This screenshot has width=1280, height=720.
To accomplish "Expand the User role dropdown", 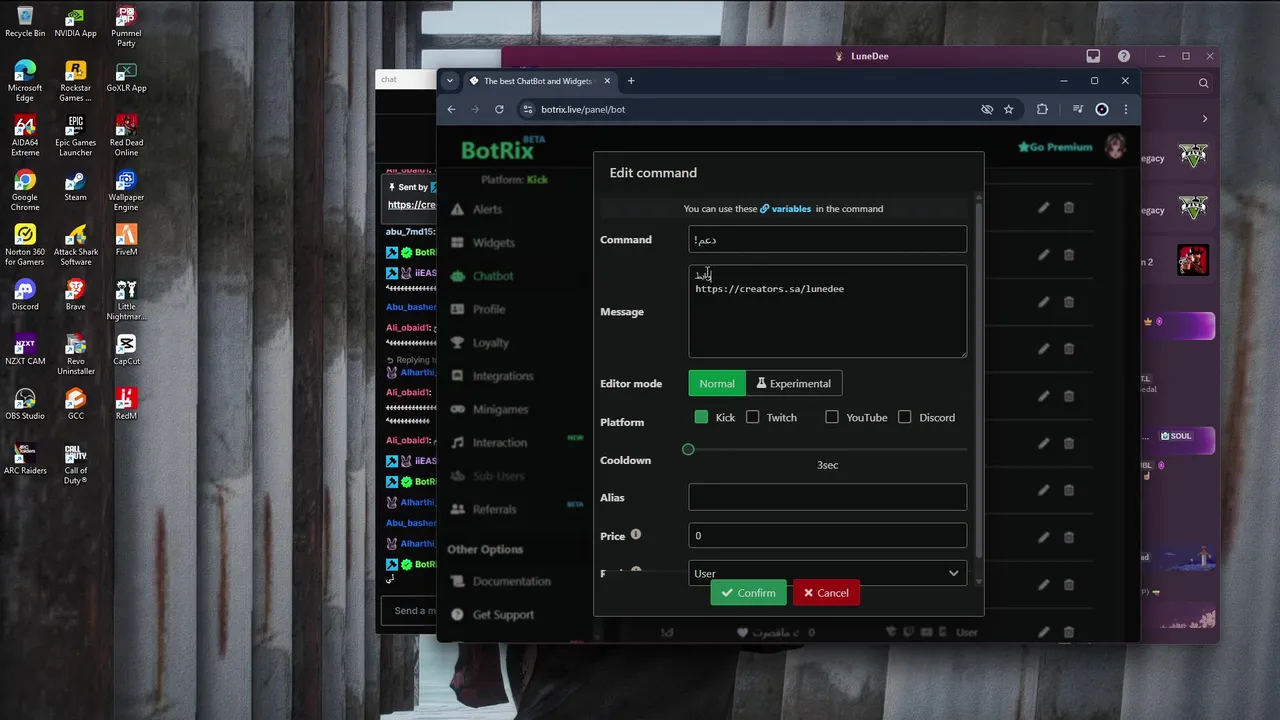I will tap(828, 573).
